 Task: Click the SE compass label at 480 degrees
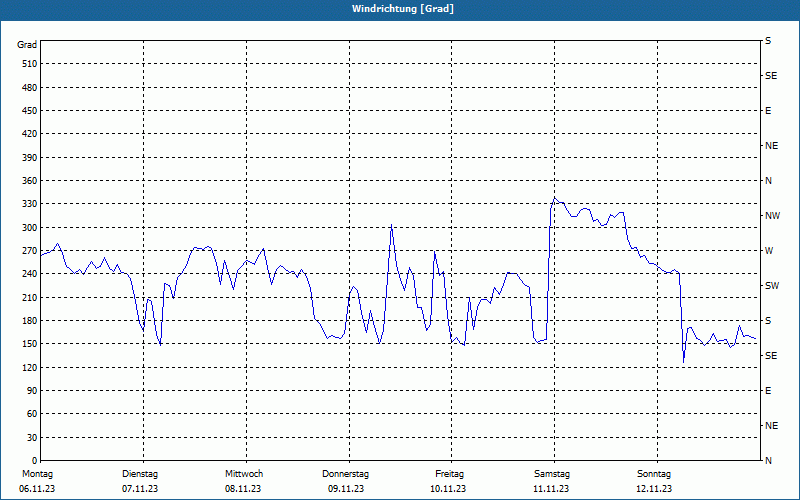tap(771, 76)
